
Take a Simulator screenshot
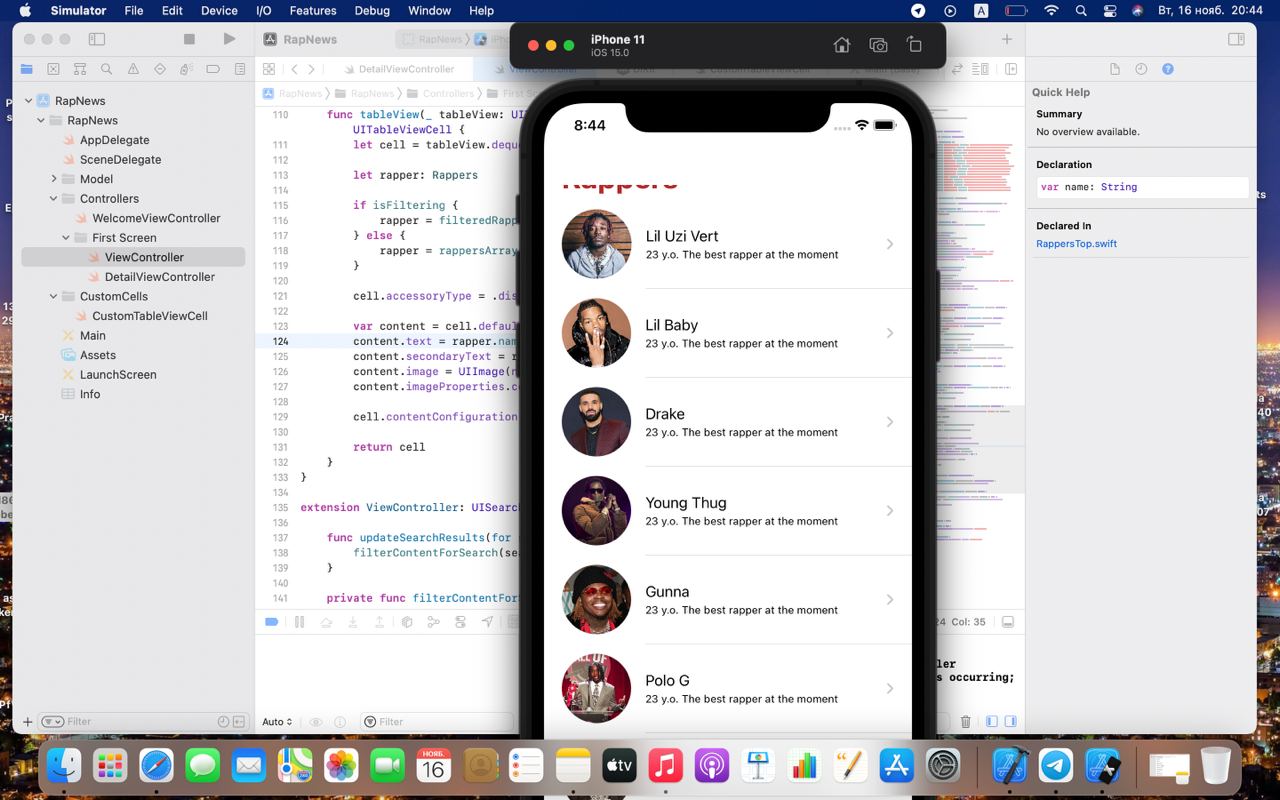click(x=878, y=45)
